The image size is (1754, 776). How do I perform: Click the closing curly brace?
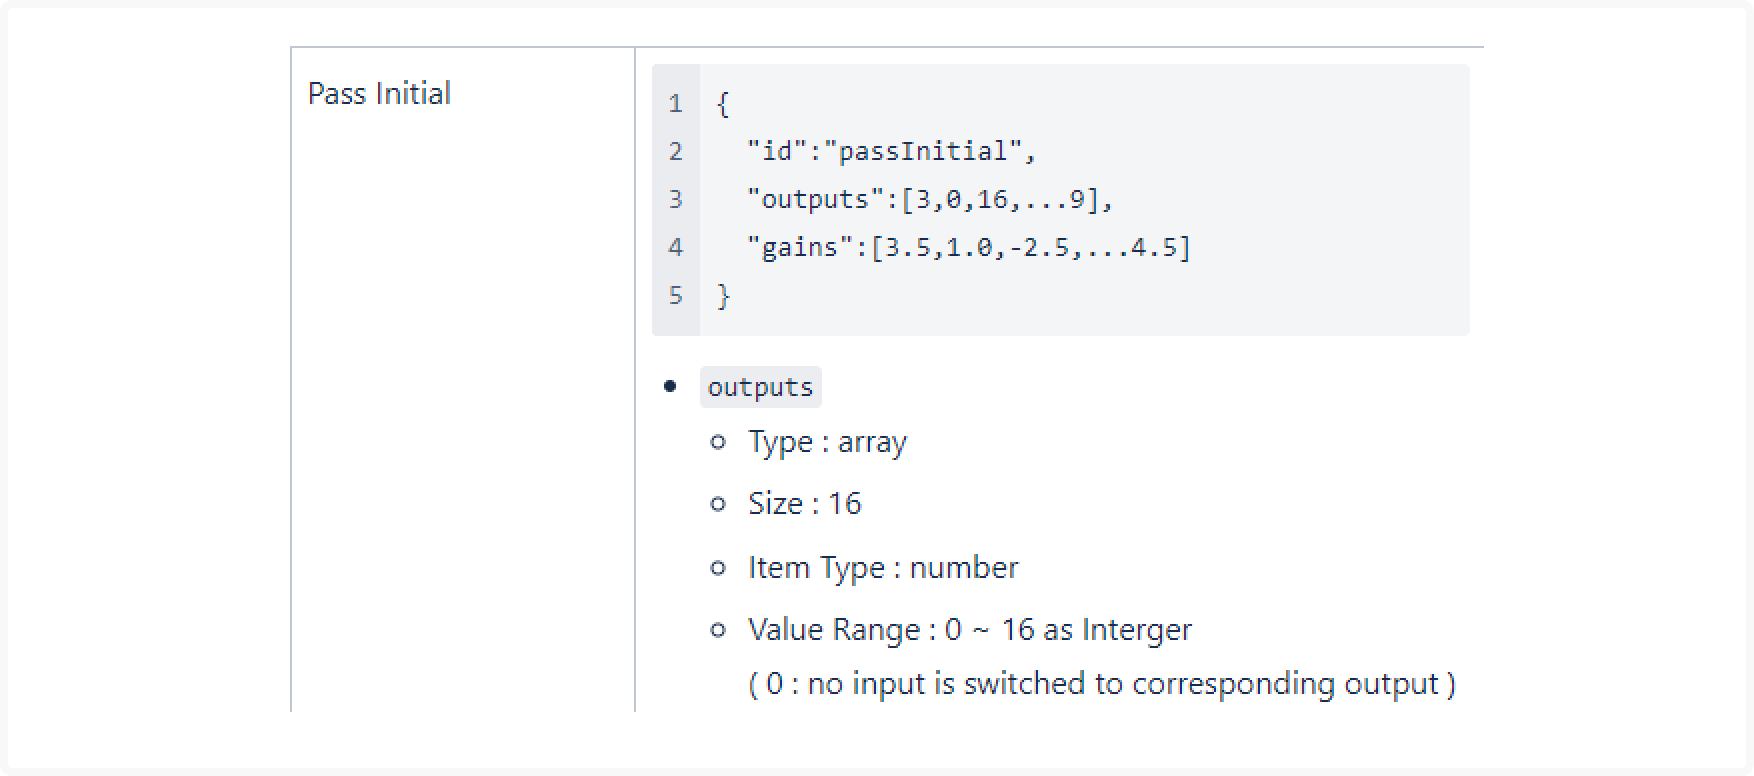pyautogui.click(x=723, y=295)
